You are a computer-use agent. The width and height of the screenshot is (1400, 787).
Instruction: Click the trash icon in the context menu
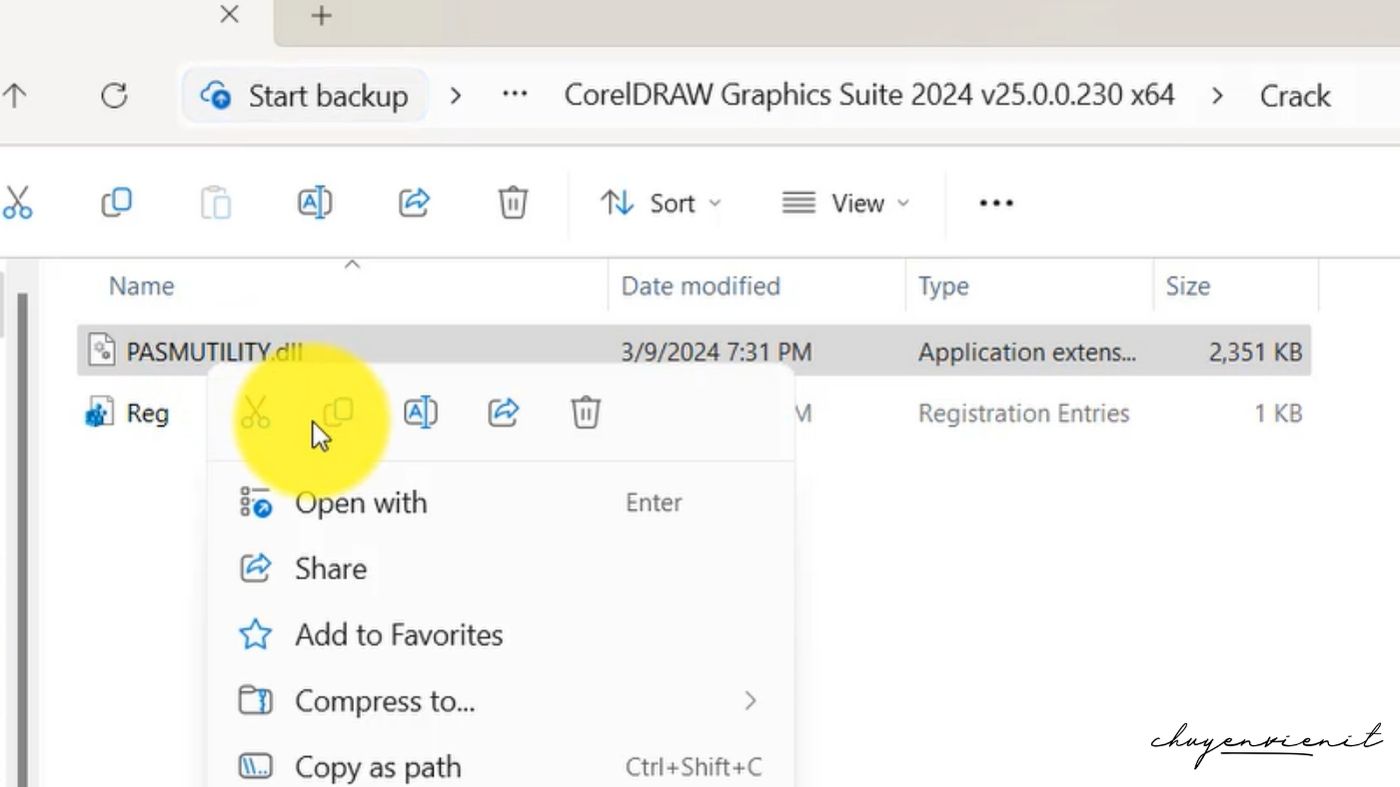[585, 412]
